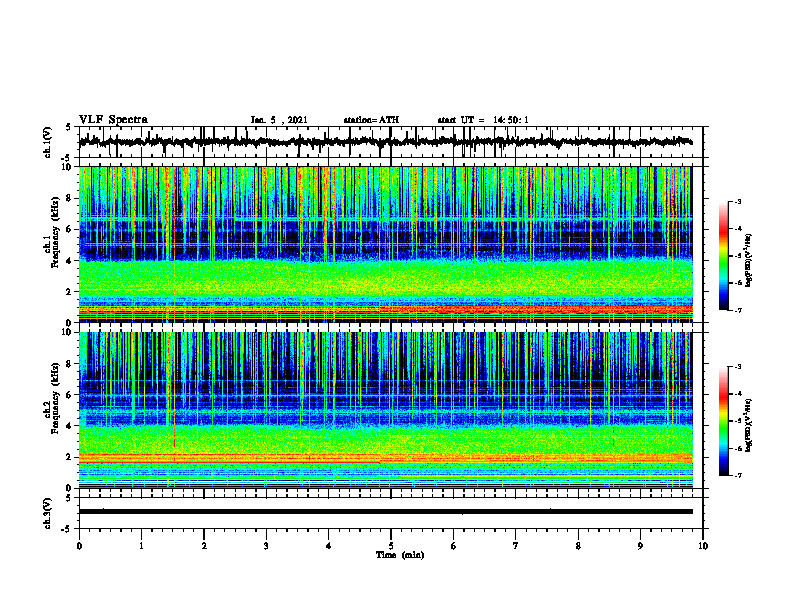Click the "Time (min)" axis label
Image resolution: width=792 pixels, height=612 pixels.
point(400,555)
